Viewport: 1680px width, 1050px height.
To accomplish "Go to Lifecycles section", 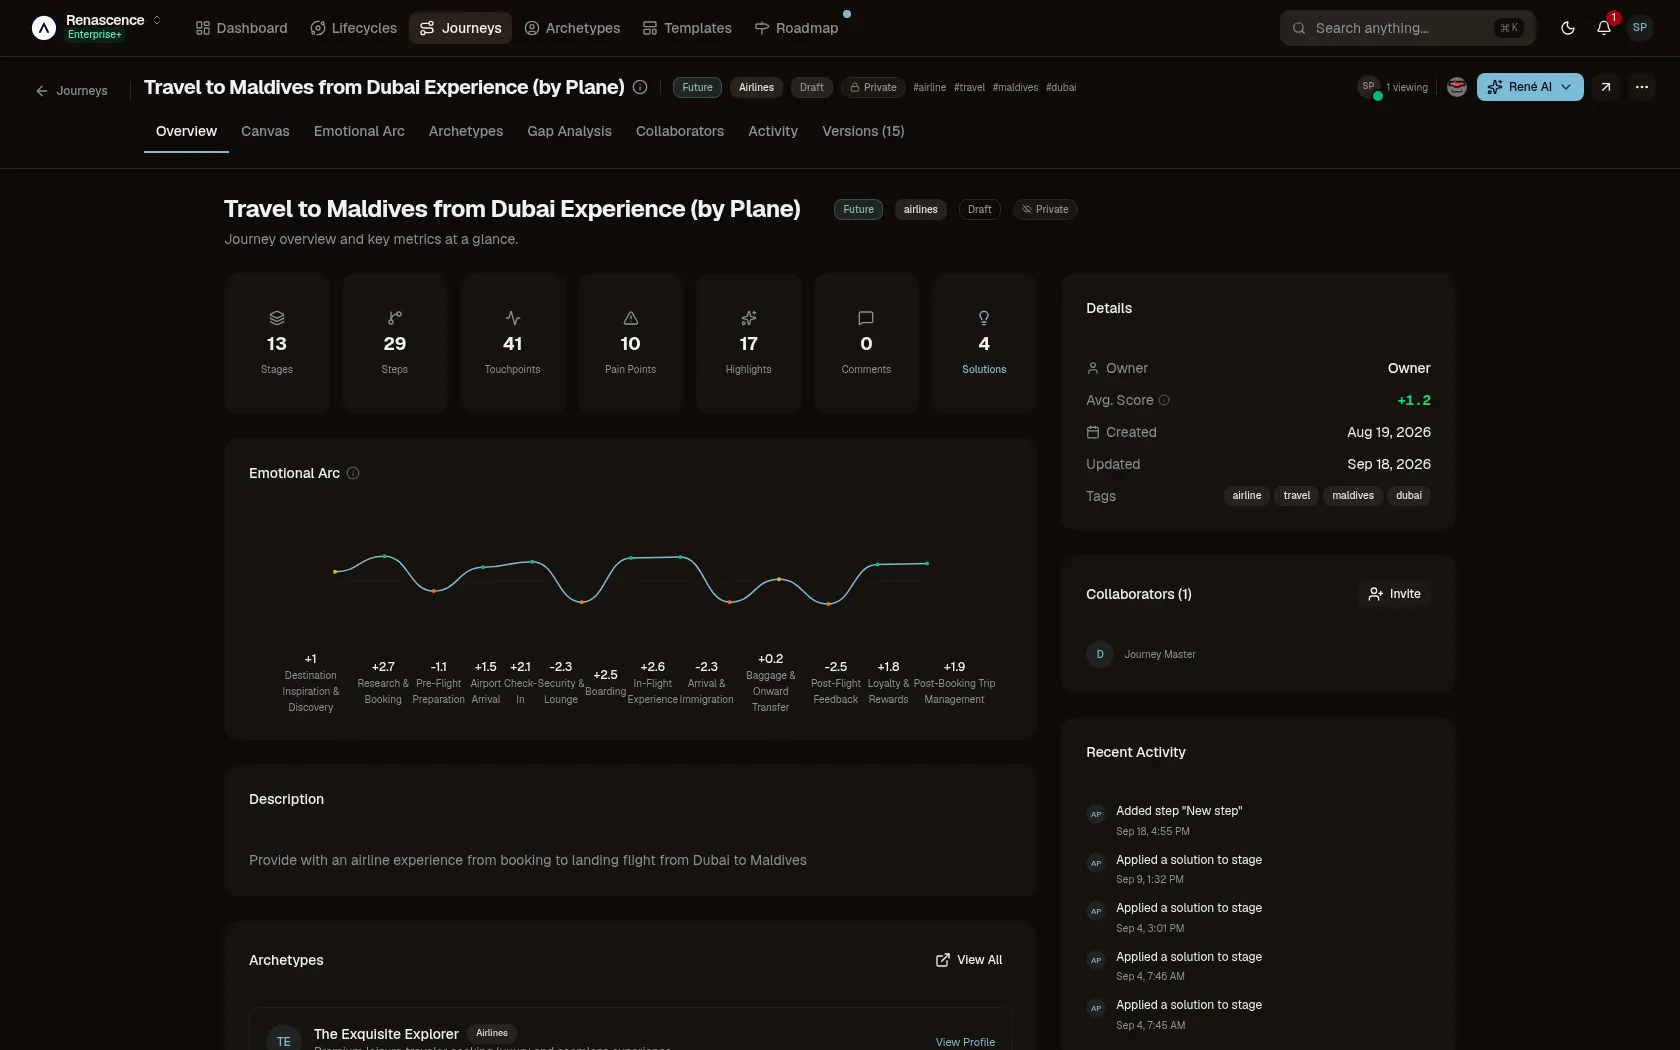I will 353,28.
